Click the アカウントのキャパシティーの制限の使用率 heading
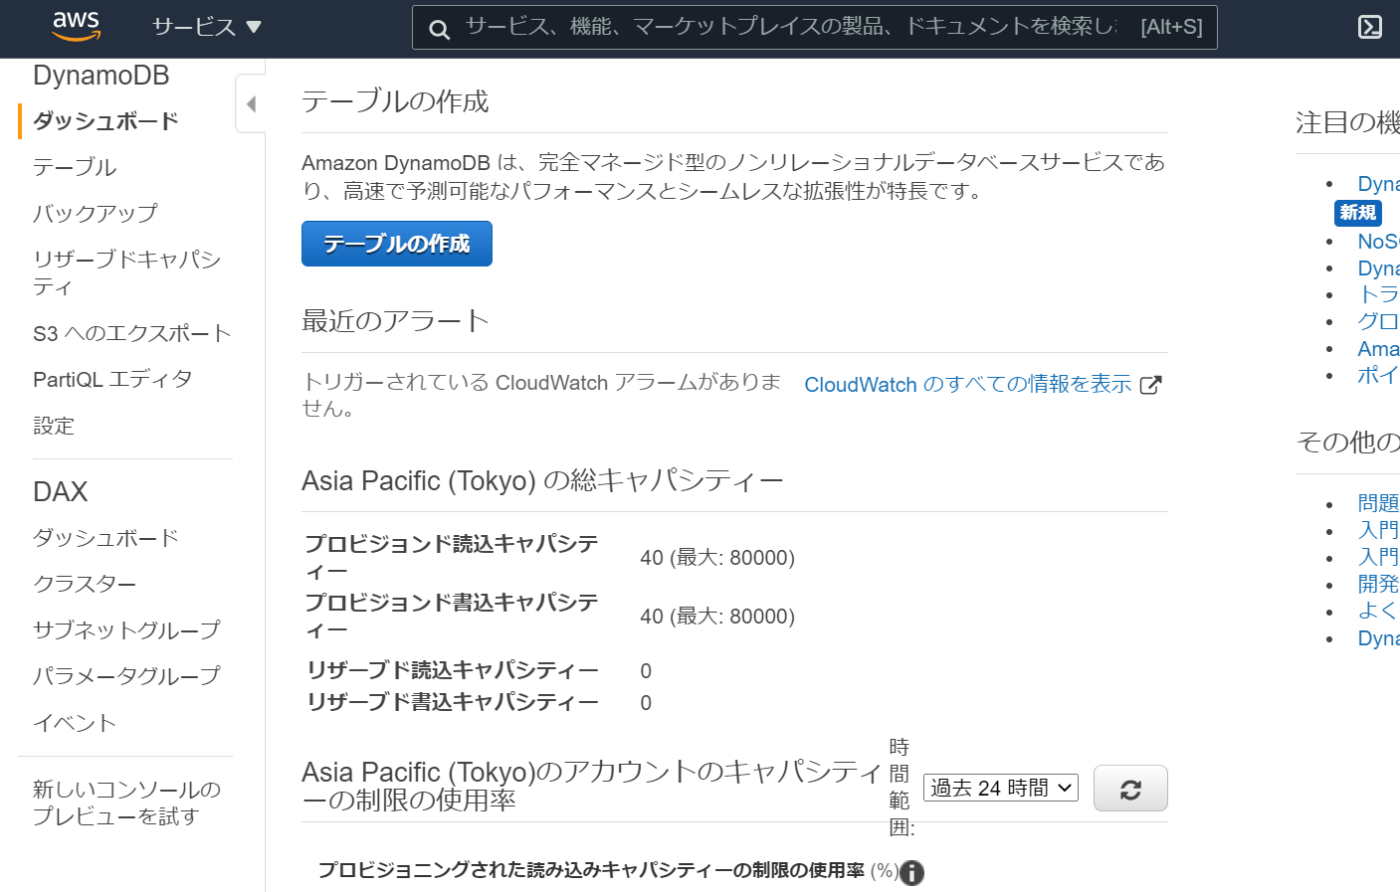This screenshot has width=1400, height=892. 592,786
